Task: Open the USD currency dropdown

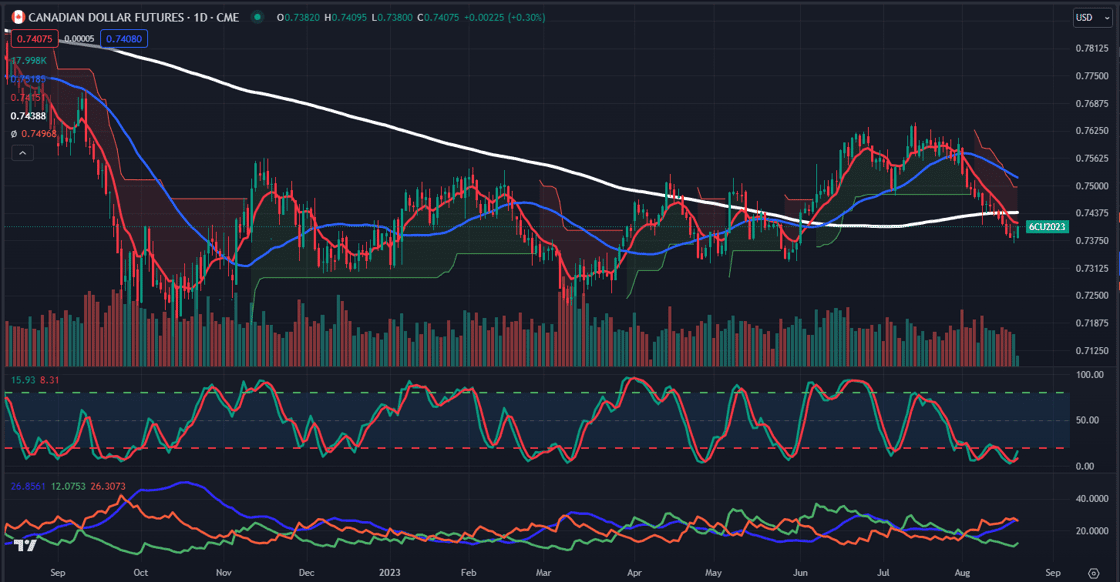Action: pos(1092,17)
